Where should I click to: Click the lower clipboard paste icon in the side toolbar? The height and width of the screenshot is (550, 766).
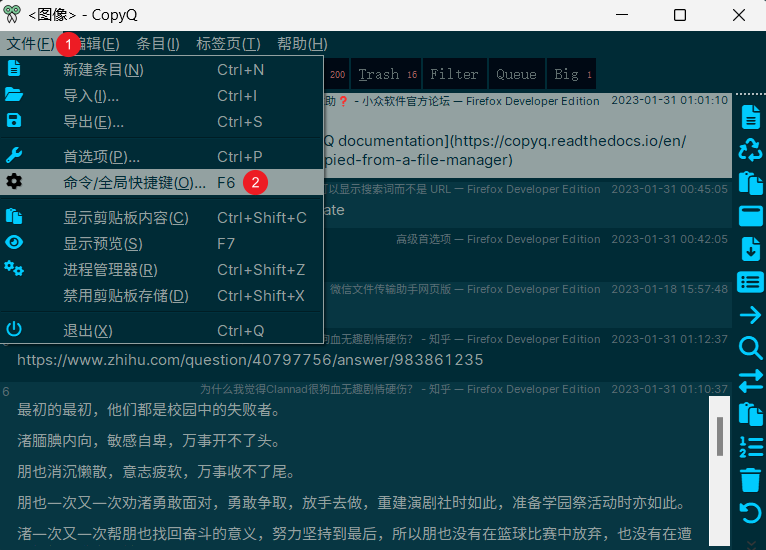tap(750, 414)
